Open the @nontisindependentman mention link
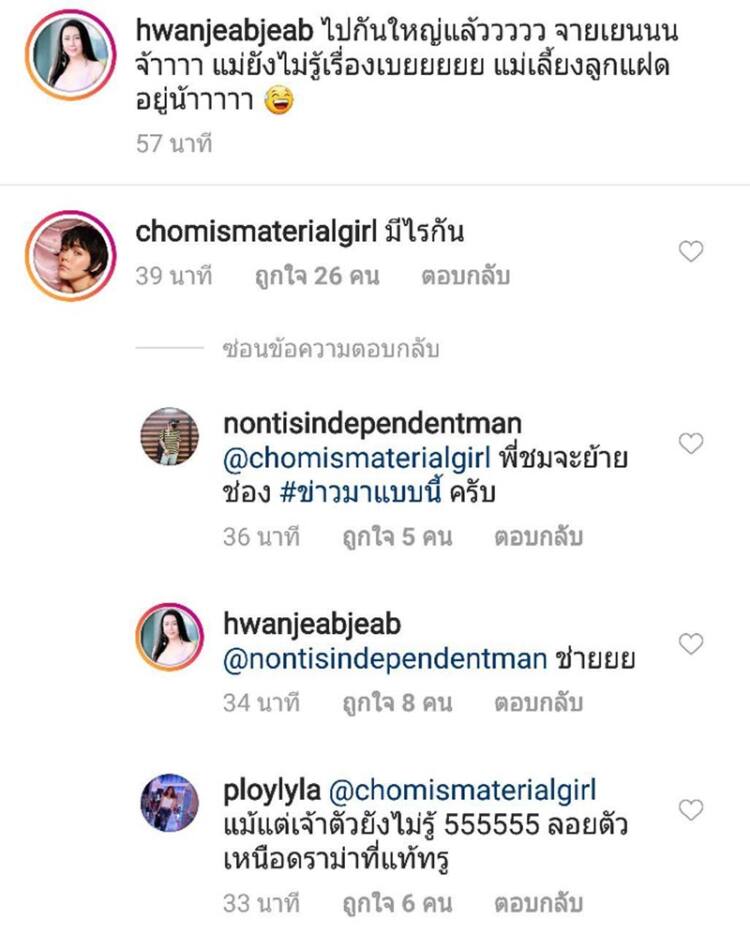 click(x=385, y=658)
